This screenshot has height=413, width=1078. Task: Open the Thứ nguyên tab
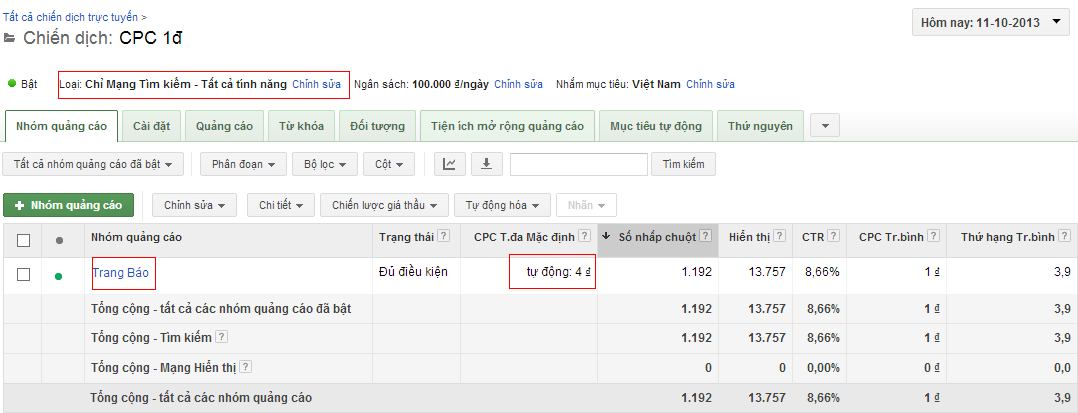click(760, 126)
